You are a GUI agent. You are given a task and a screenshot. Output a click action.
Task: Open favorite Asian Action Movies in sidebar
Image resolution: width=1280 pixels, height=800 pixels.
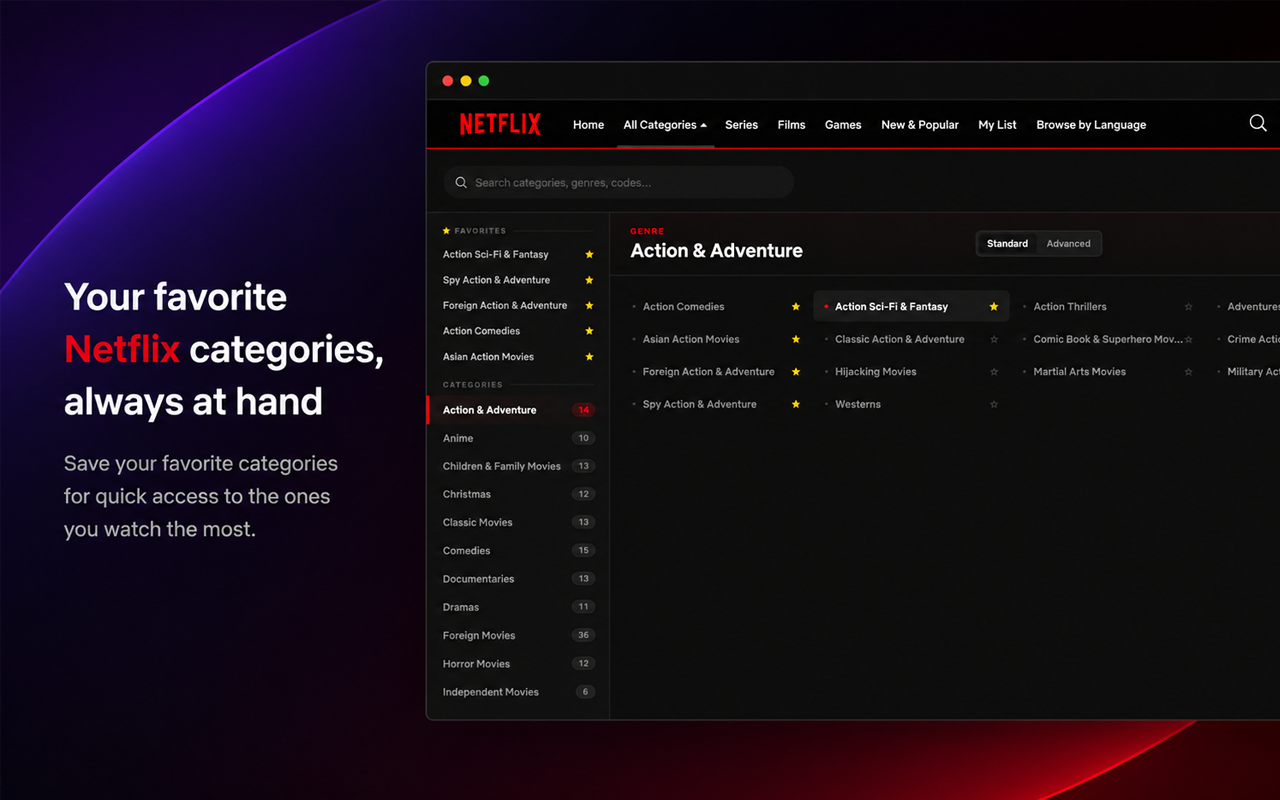[489, 357]
